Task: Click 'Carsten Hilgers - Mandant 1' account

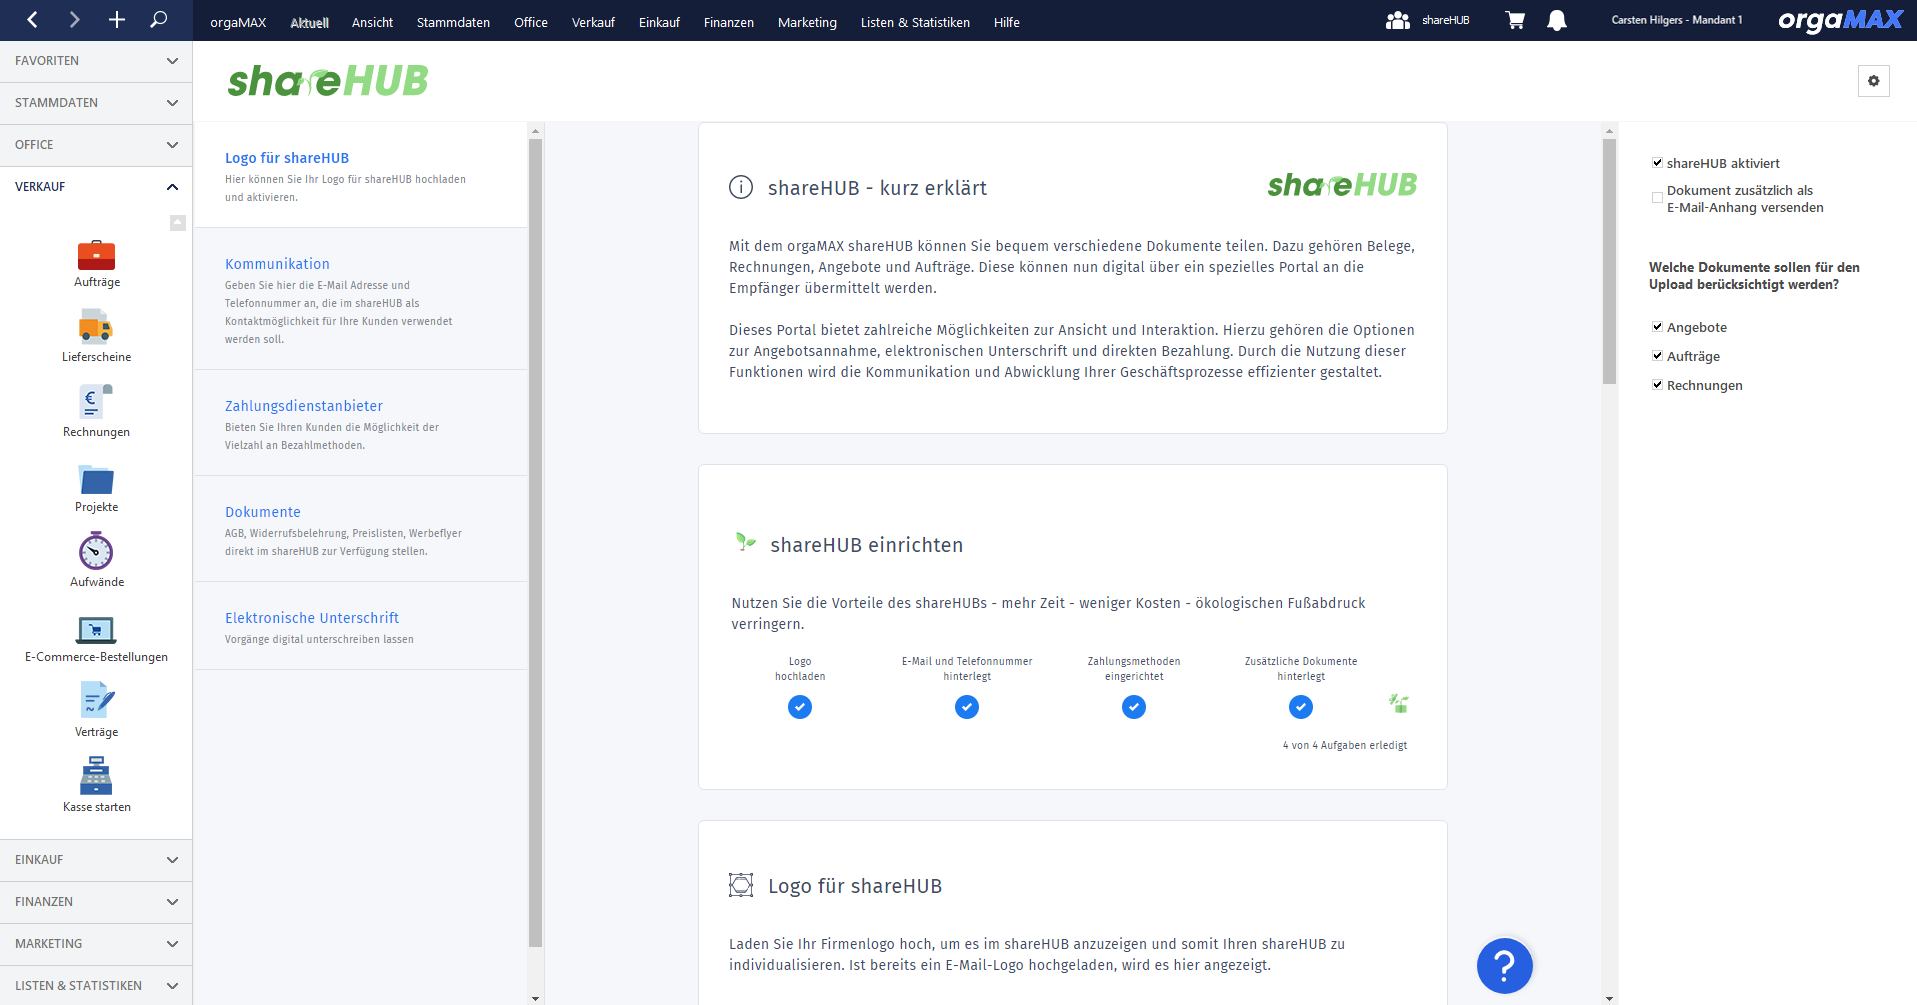Action: [x=1677, y=20]
